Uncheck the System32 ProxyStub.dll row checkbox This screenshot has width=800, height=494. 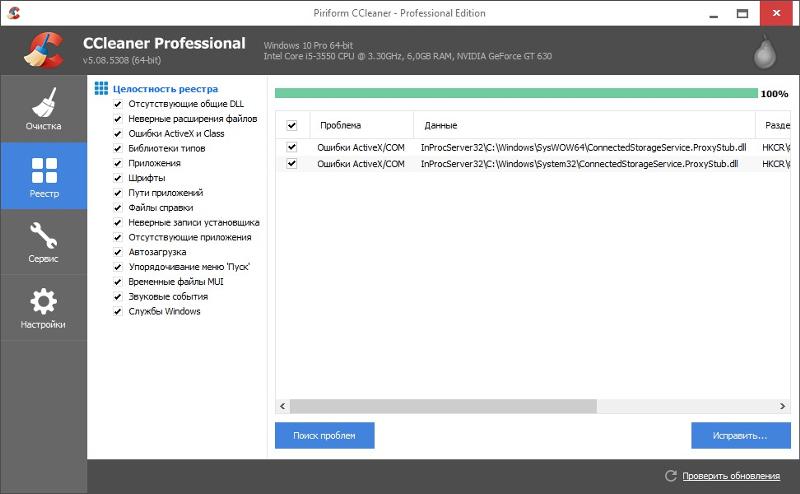point(292,163)
